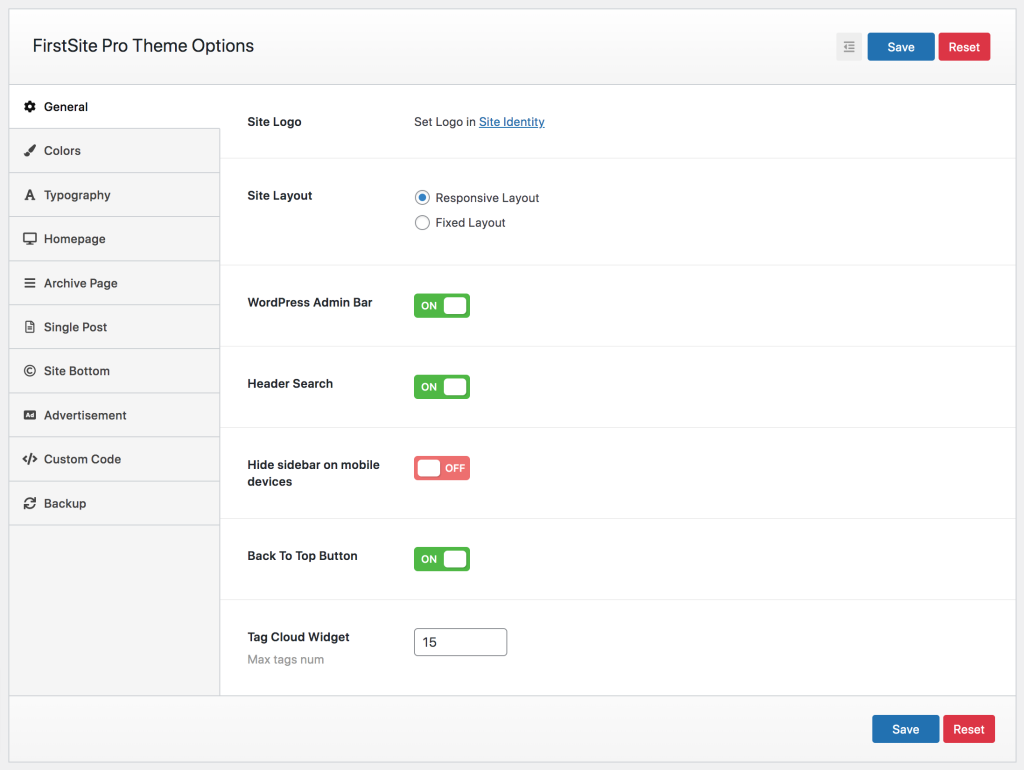Enable Hide sidebar on mobile devices
This screenshot has width=1024, height=770.
(x=441, y=467)
